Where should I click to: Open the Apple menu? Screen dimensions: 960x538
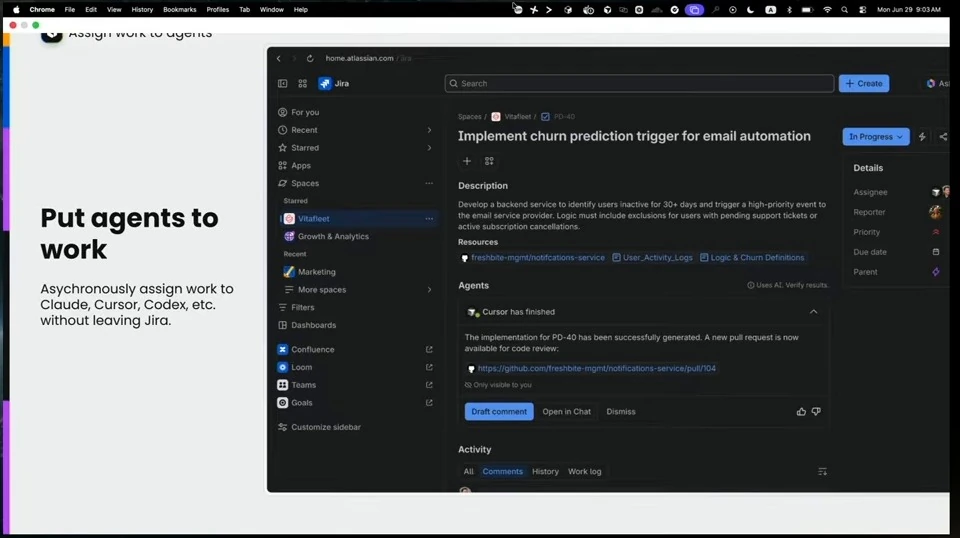coord(17,10)
